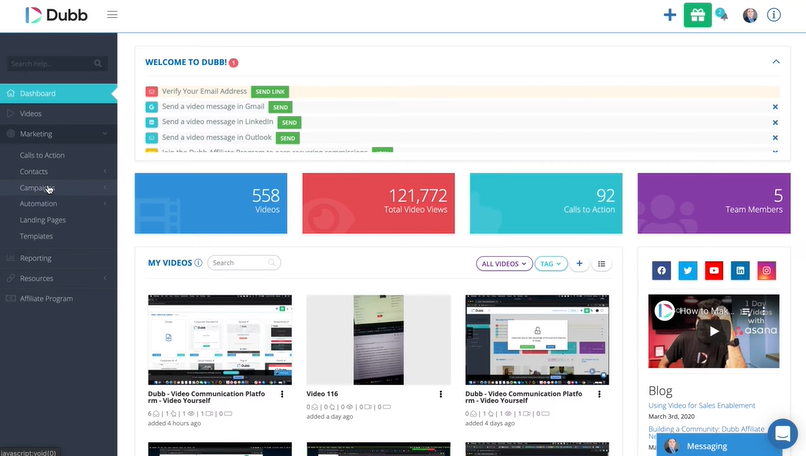Open the Total Video Views card

(378, 203)
